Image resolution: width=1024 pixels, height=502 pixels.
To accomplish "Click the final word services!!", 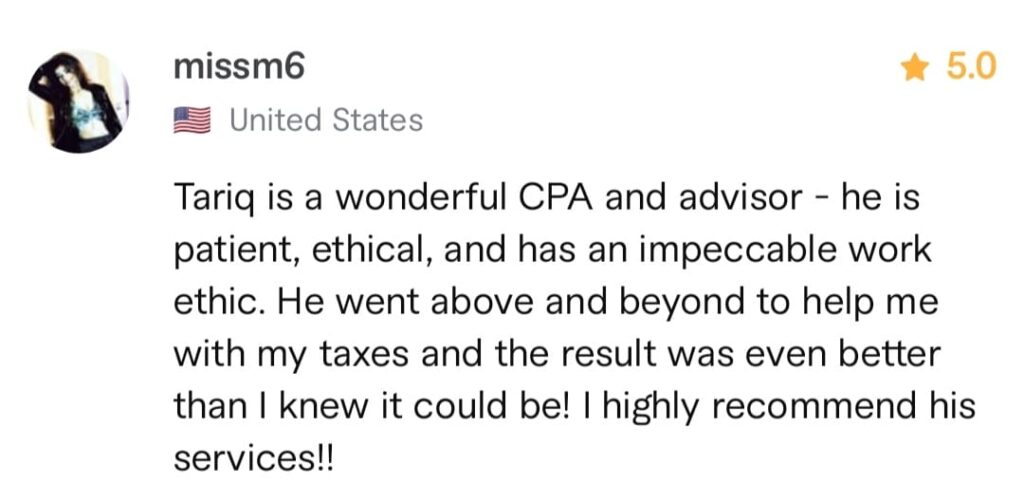I will pos(253,459).
